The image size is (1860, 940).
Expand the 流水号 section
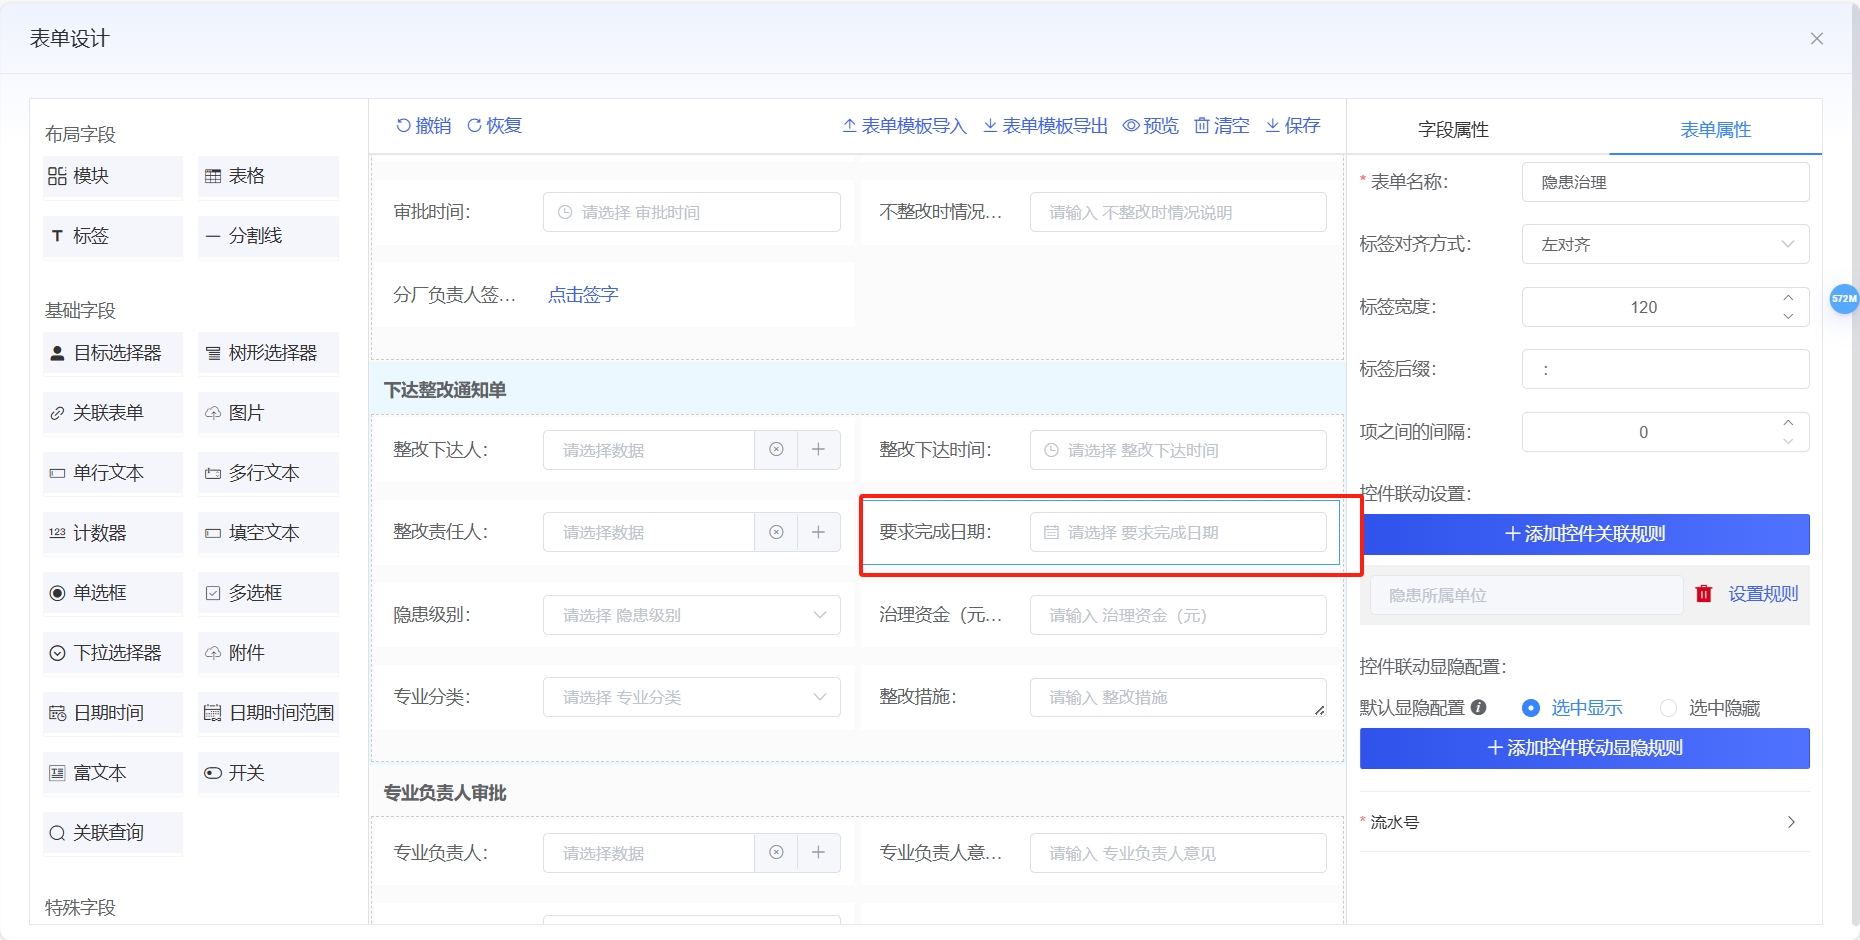[1585, 822]
